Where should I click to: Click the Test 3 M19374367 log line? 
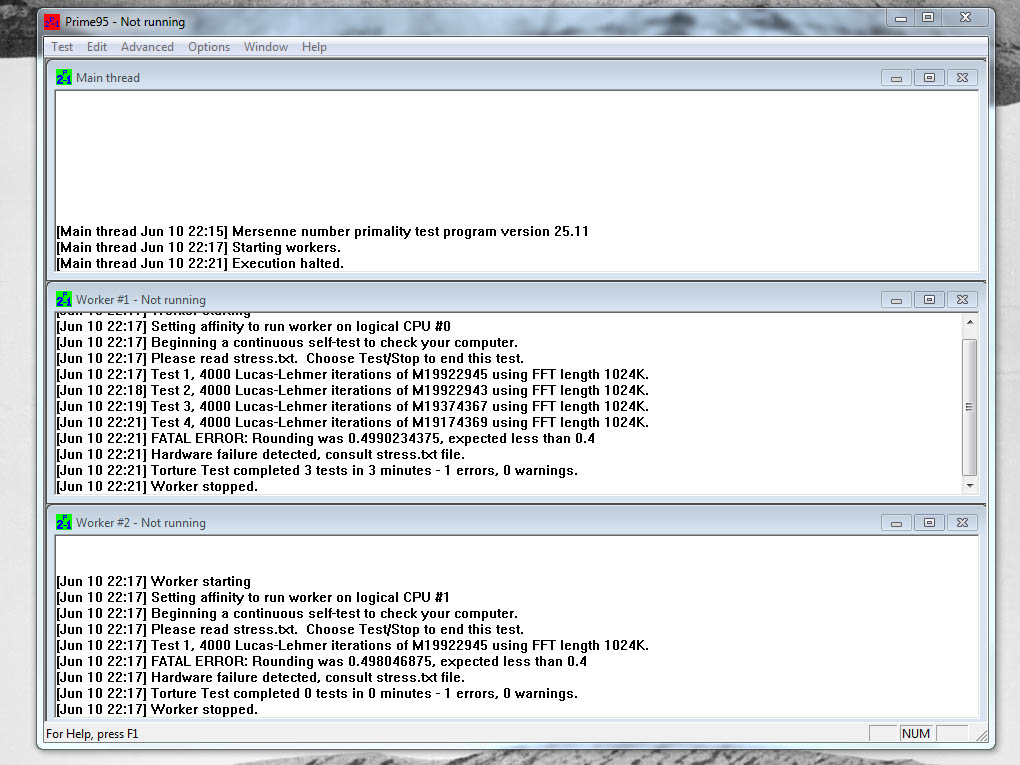coord(353,407)
